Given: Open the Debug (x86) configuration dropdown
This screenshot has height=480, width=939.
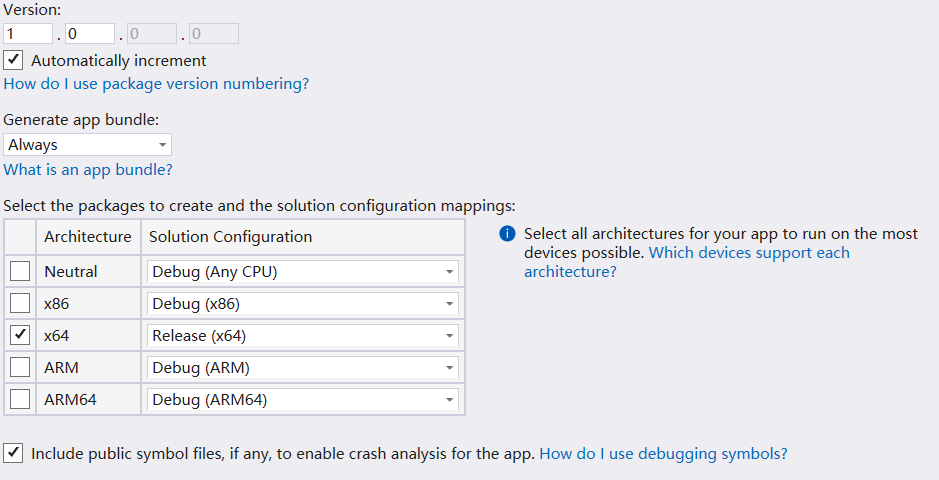Looking at the screenshot, I should coord(303,303).
